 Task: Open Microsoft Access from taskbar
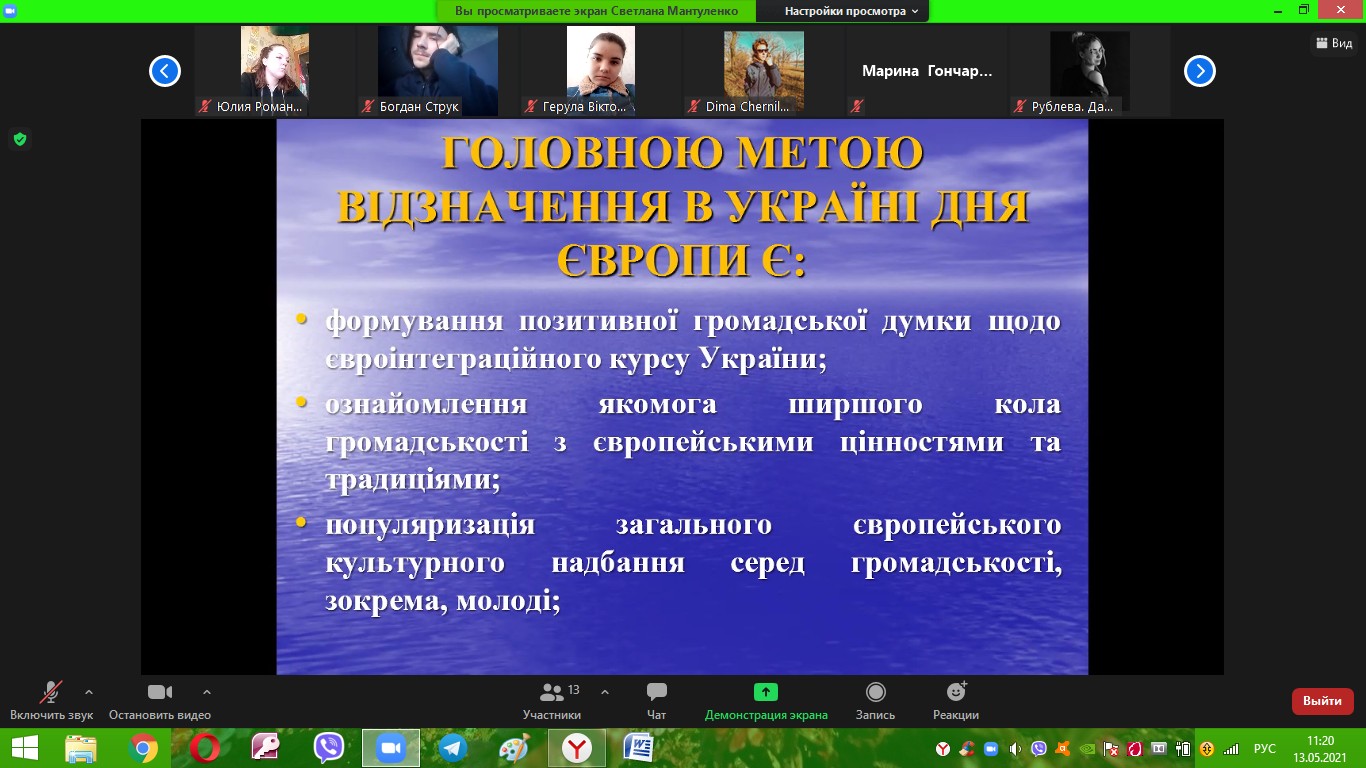(x=267, y=748)
